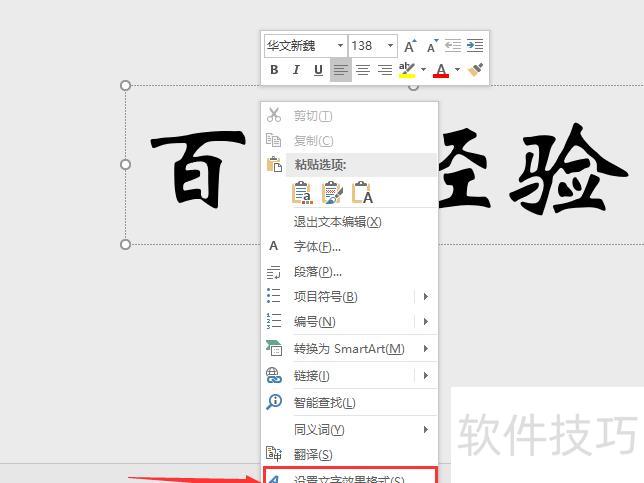Open the 138 font size dropdown

pyautogui.click(x=391, y=46)
